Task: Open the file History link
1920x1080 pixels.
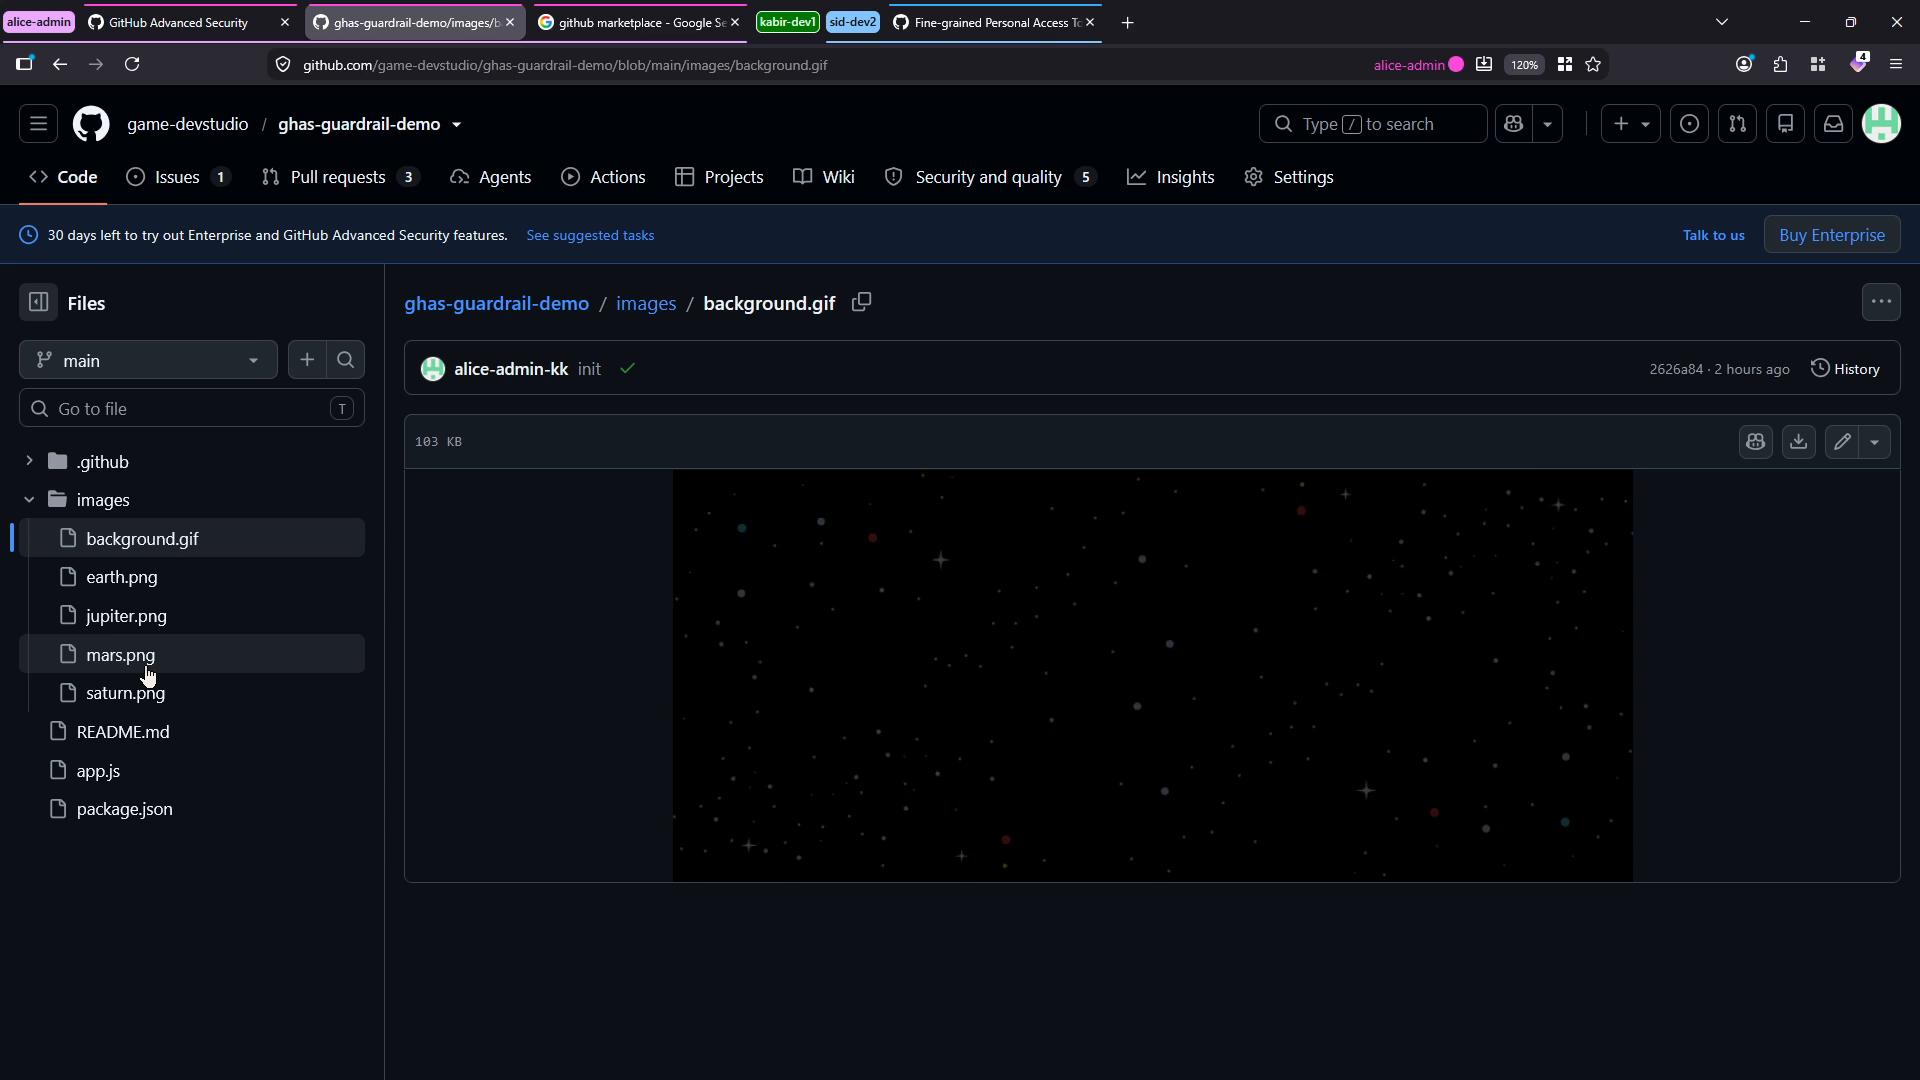Action: coord(1846,369)
